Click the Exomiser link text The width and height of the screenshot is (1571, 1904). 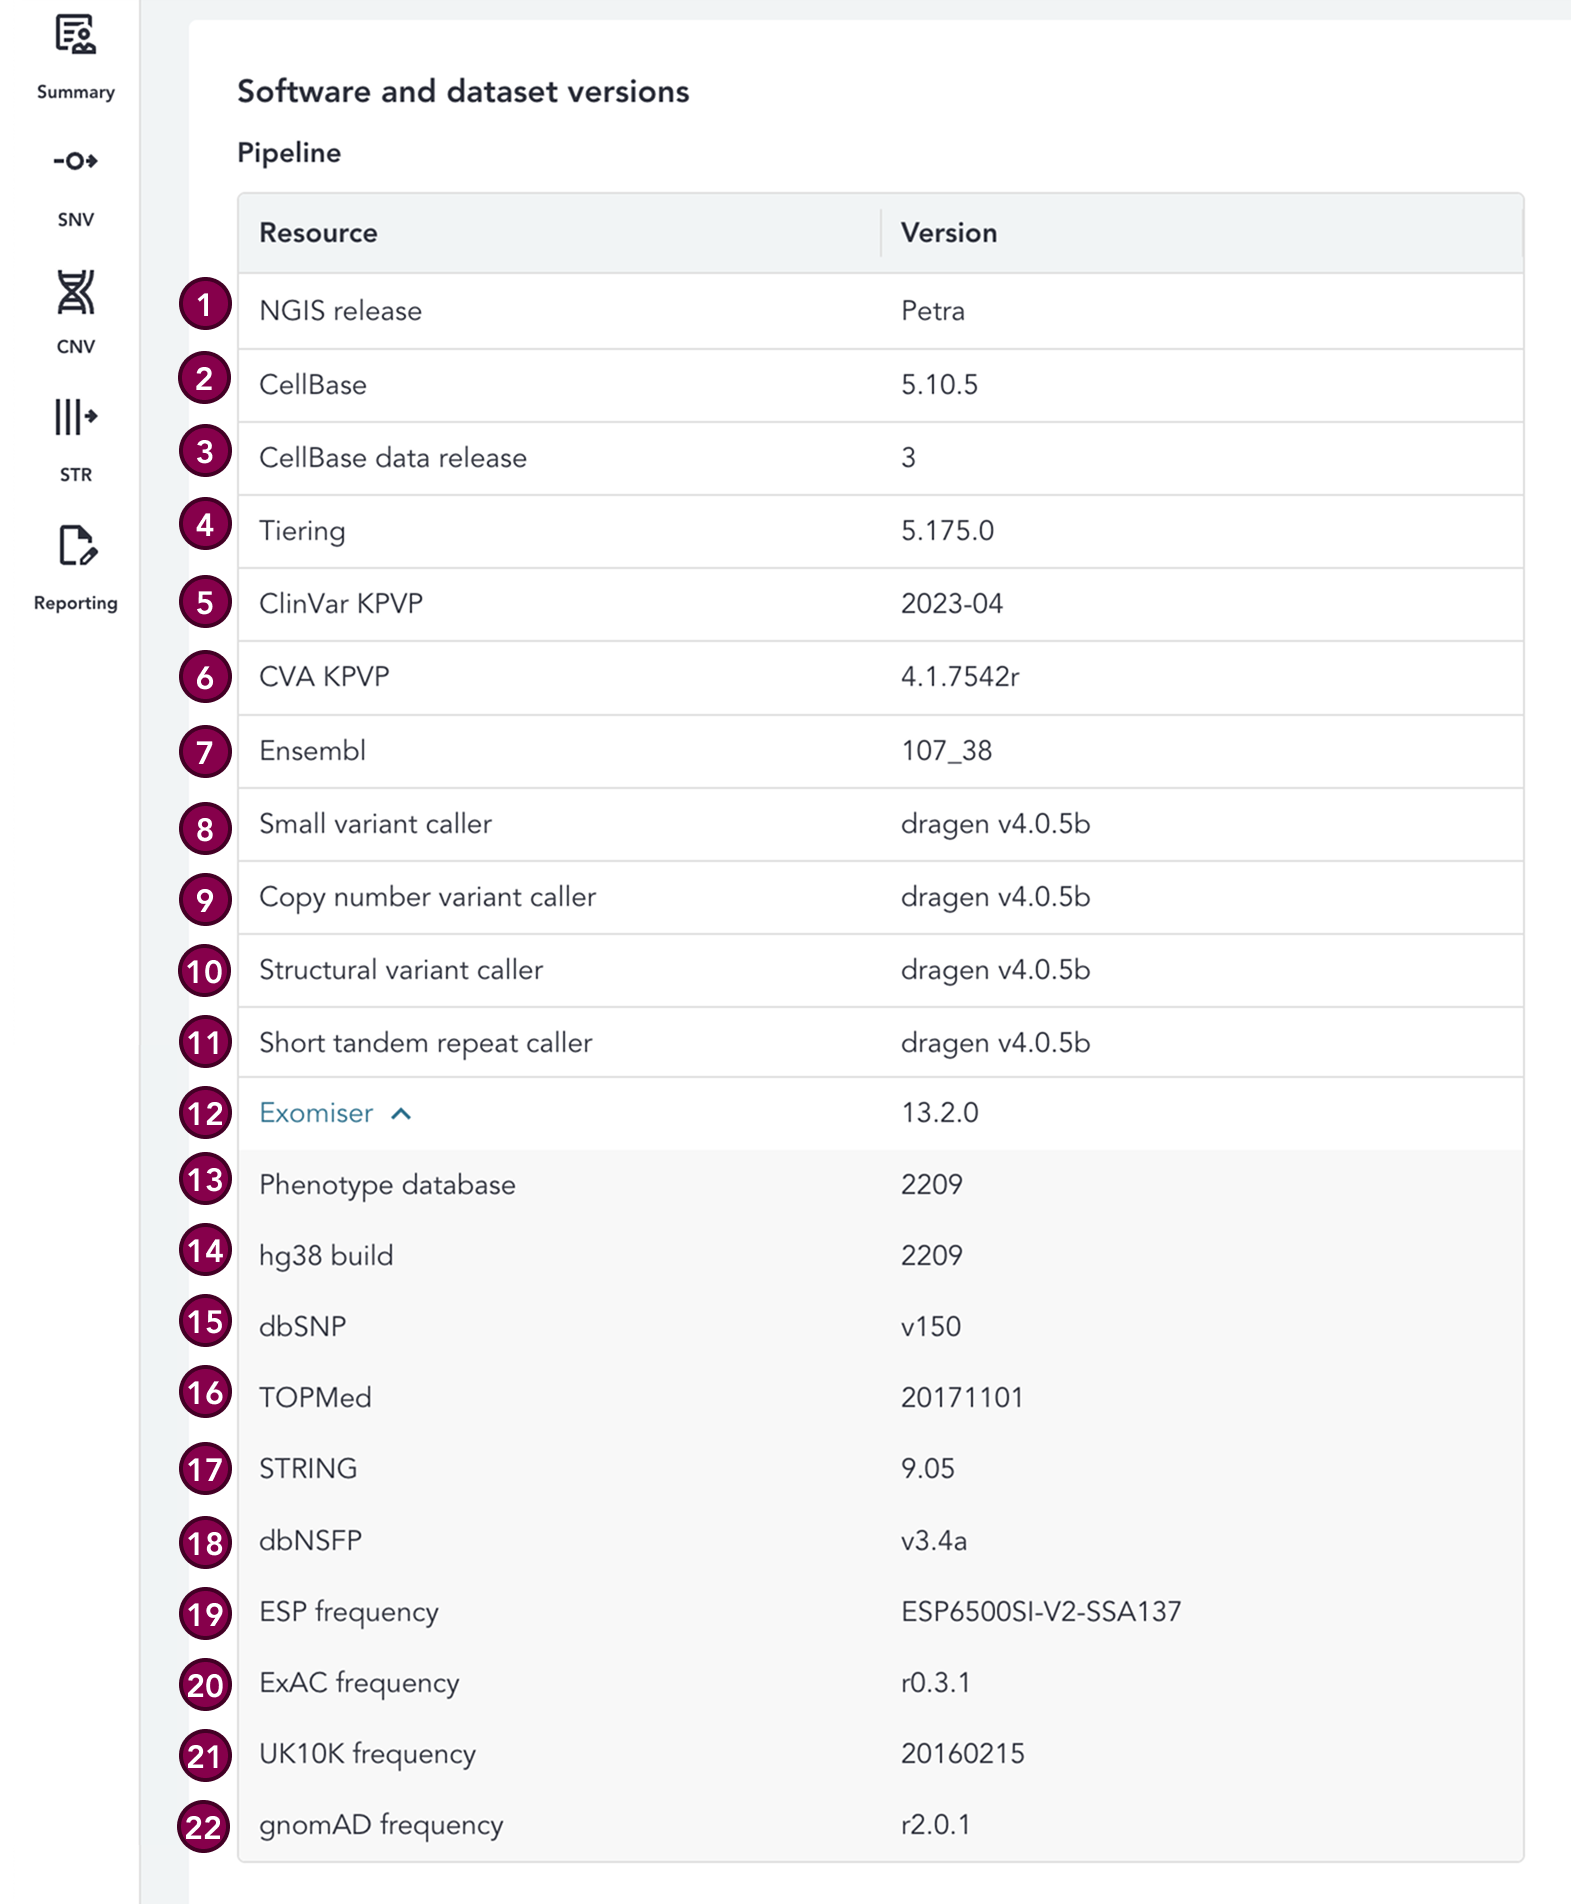(316, 1113)
